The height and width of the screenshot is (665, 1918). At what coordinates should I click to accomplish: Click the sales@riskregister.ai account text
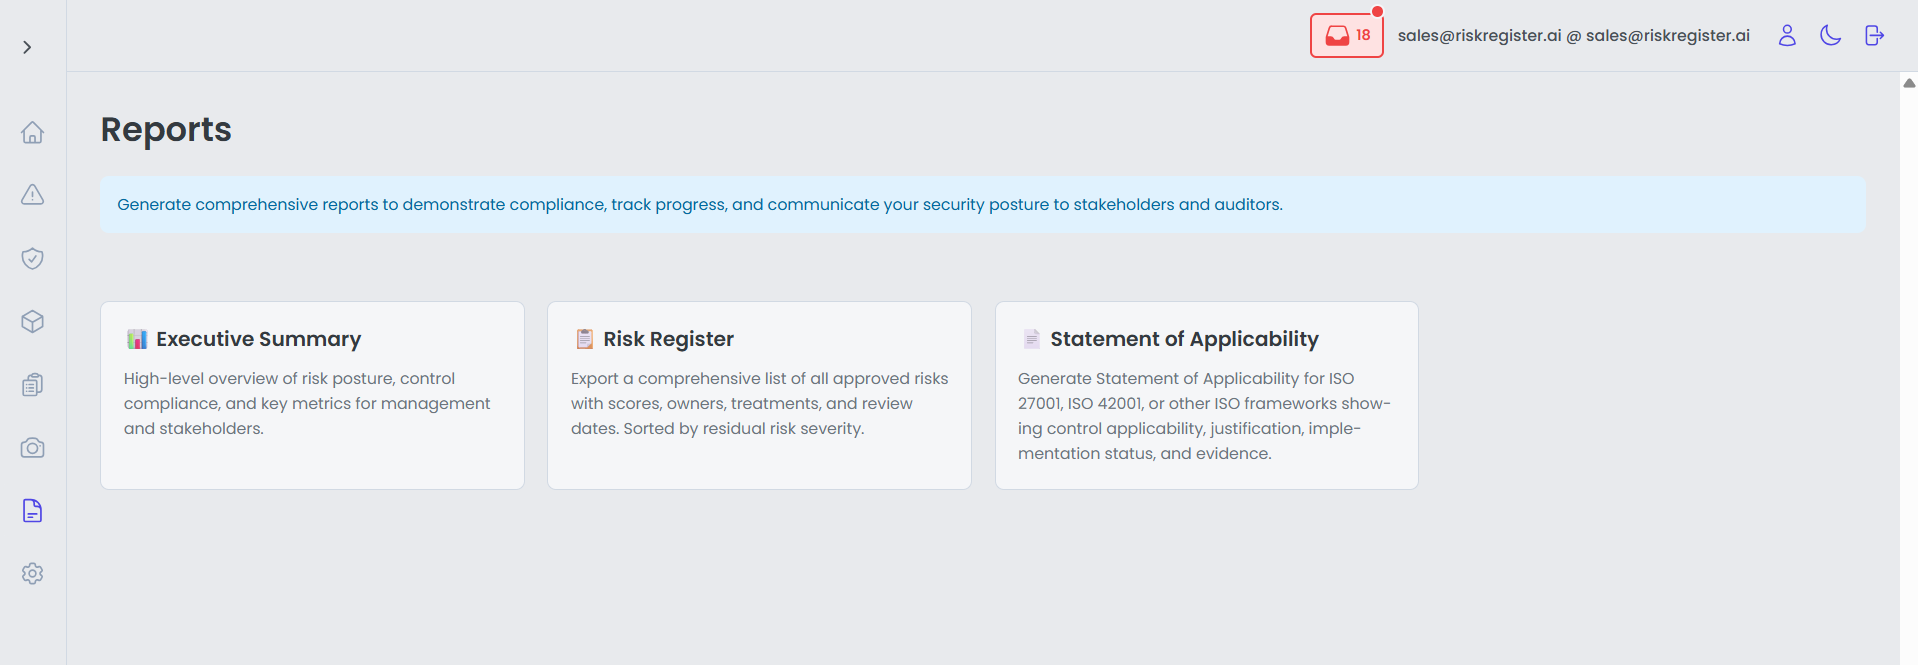click(1573, 36)
